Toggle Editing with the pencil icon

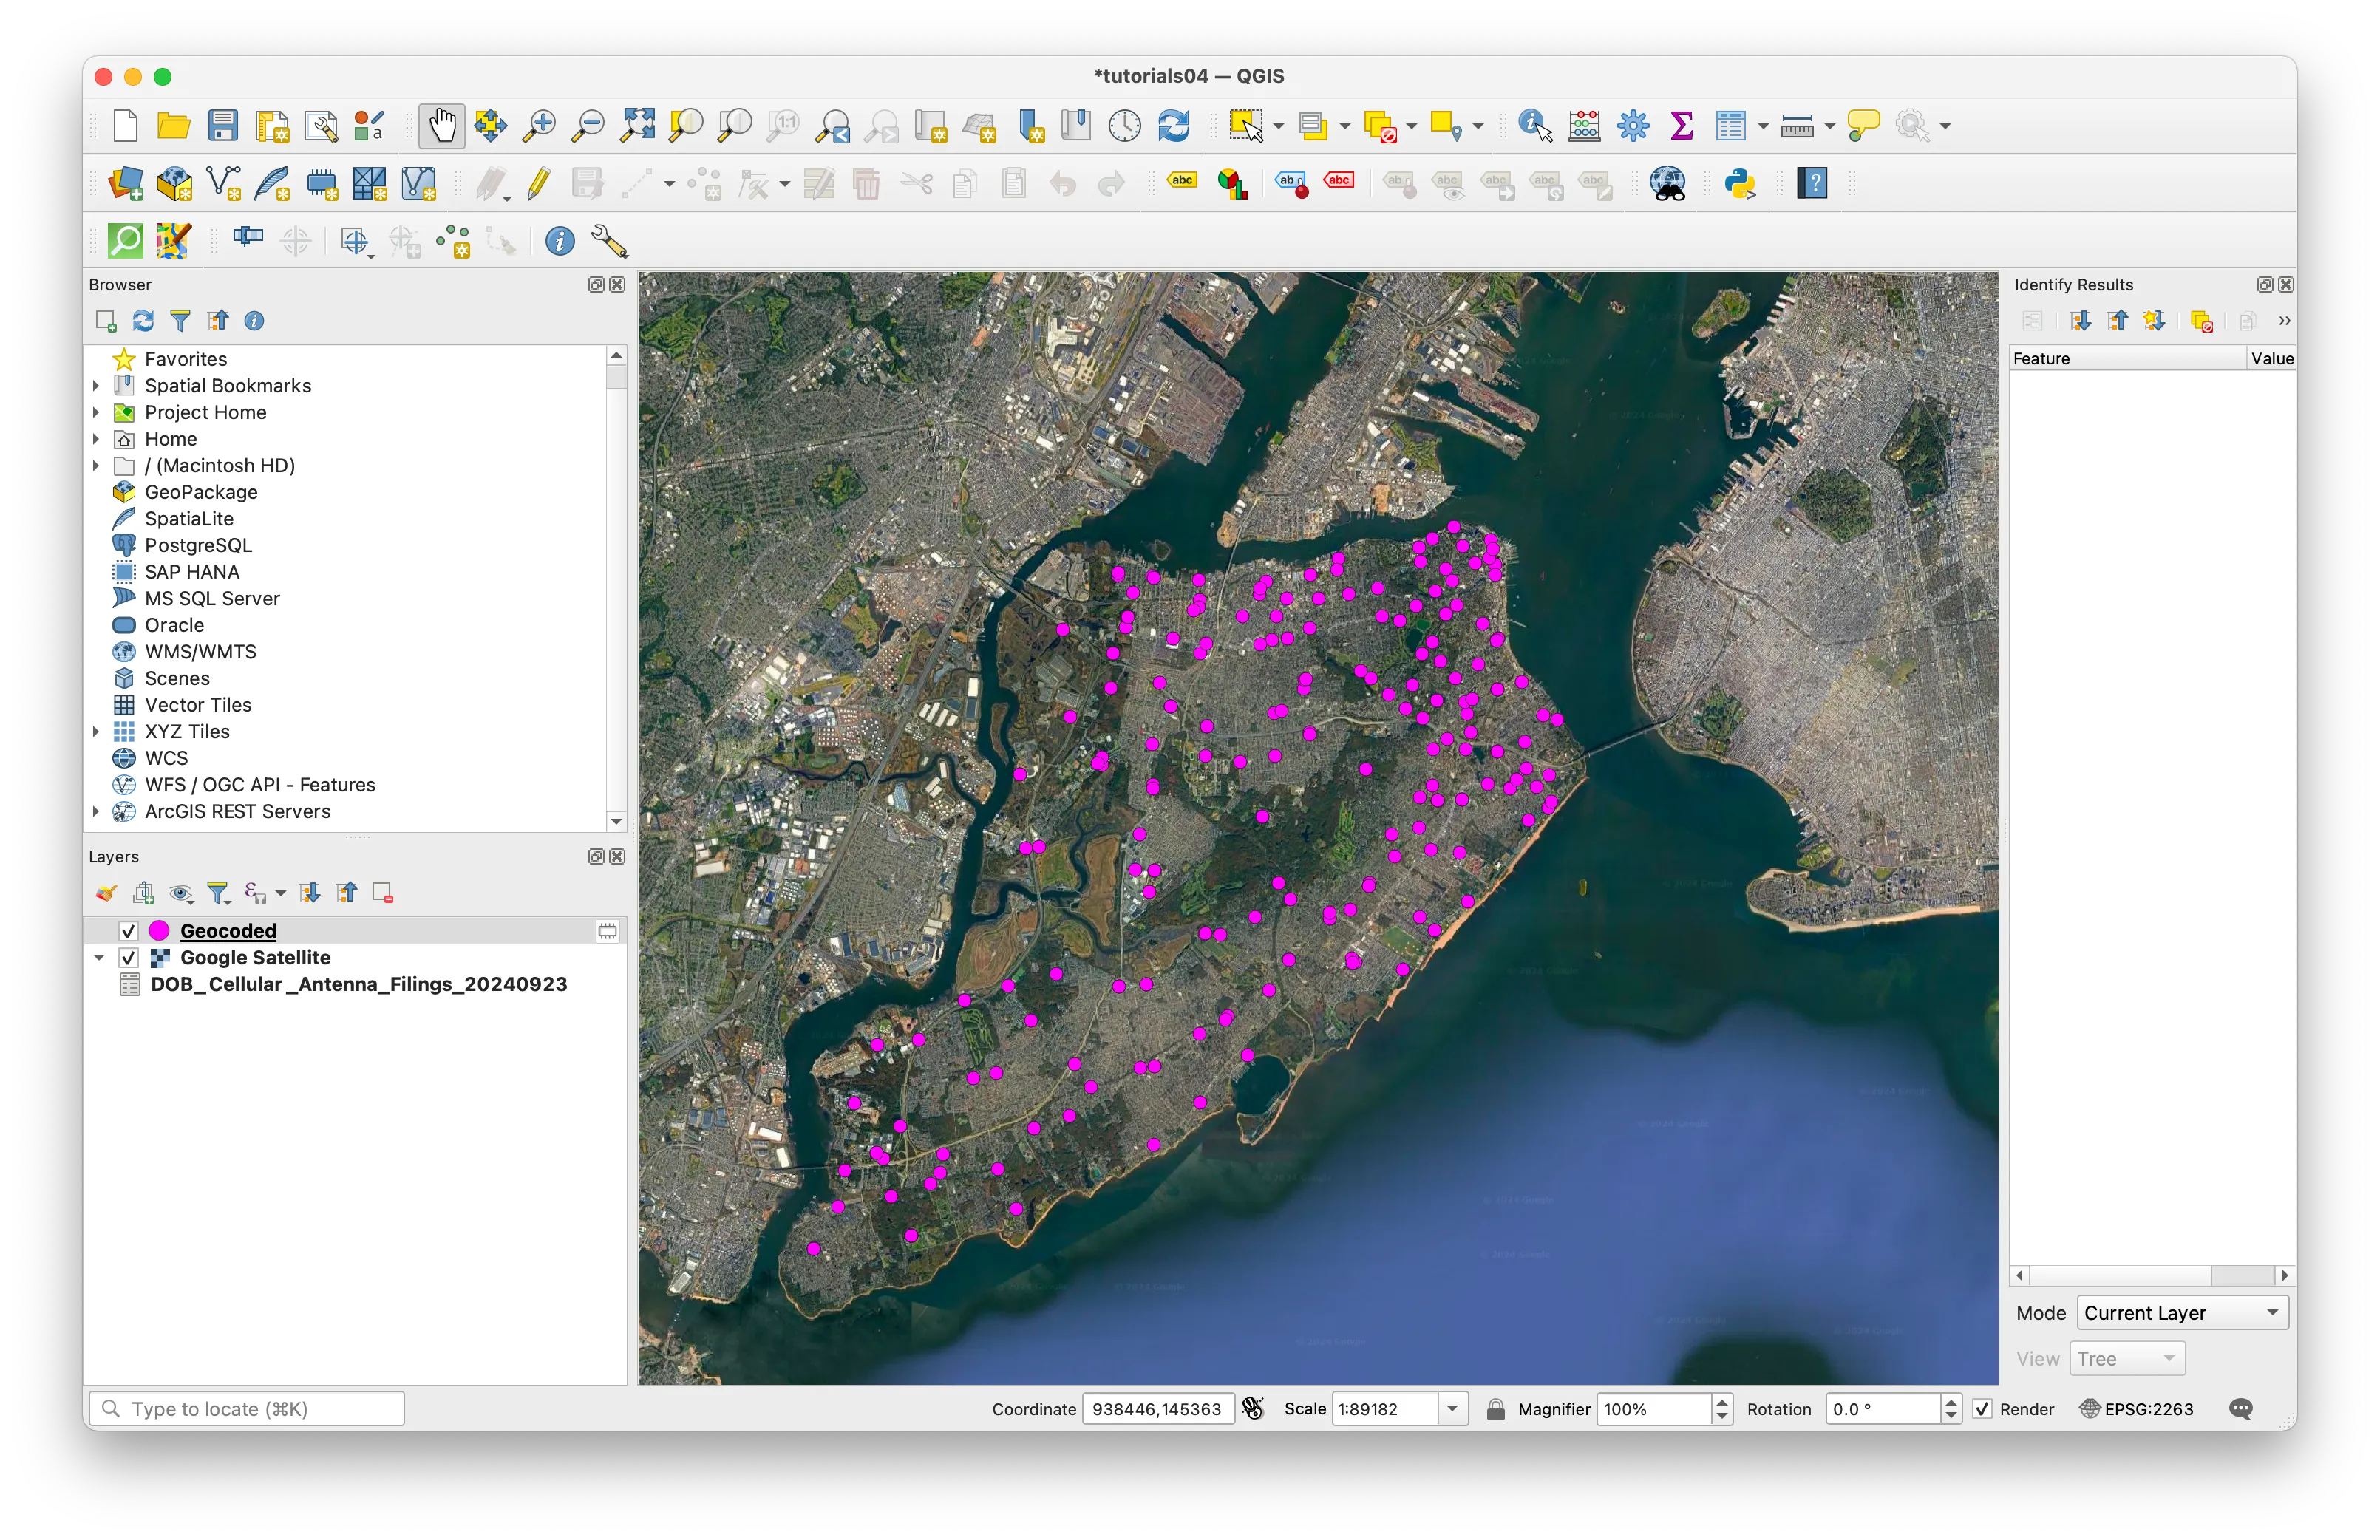tap(538, 183)
